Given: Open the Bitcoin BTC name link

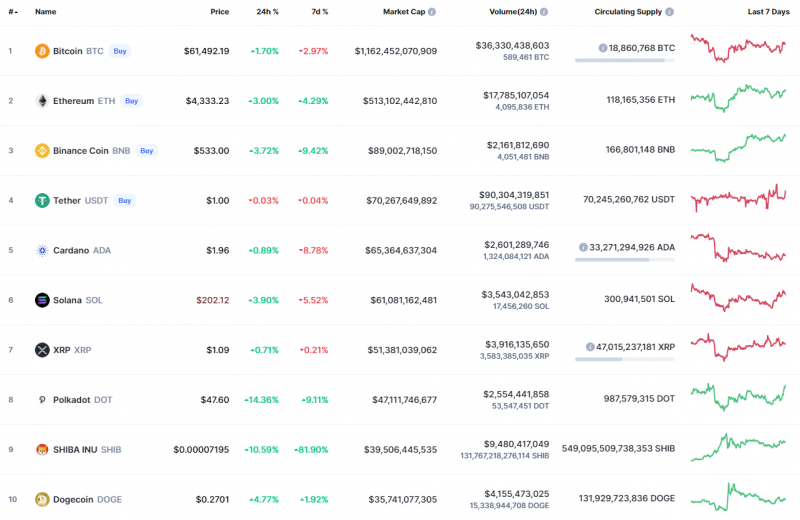Looking at the screenshot, I should point(78,51).
